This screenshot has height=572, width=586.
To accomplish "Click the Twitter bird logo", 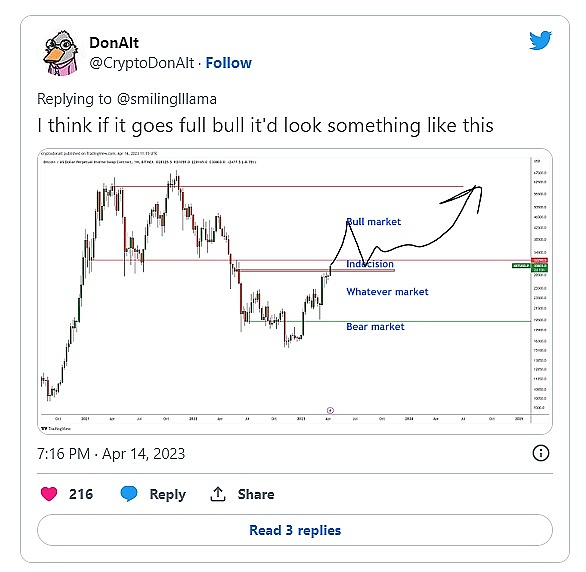I will click(540, 40).
